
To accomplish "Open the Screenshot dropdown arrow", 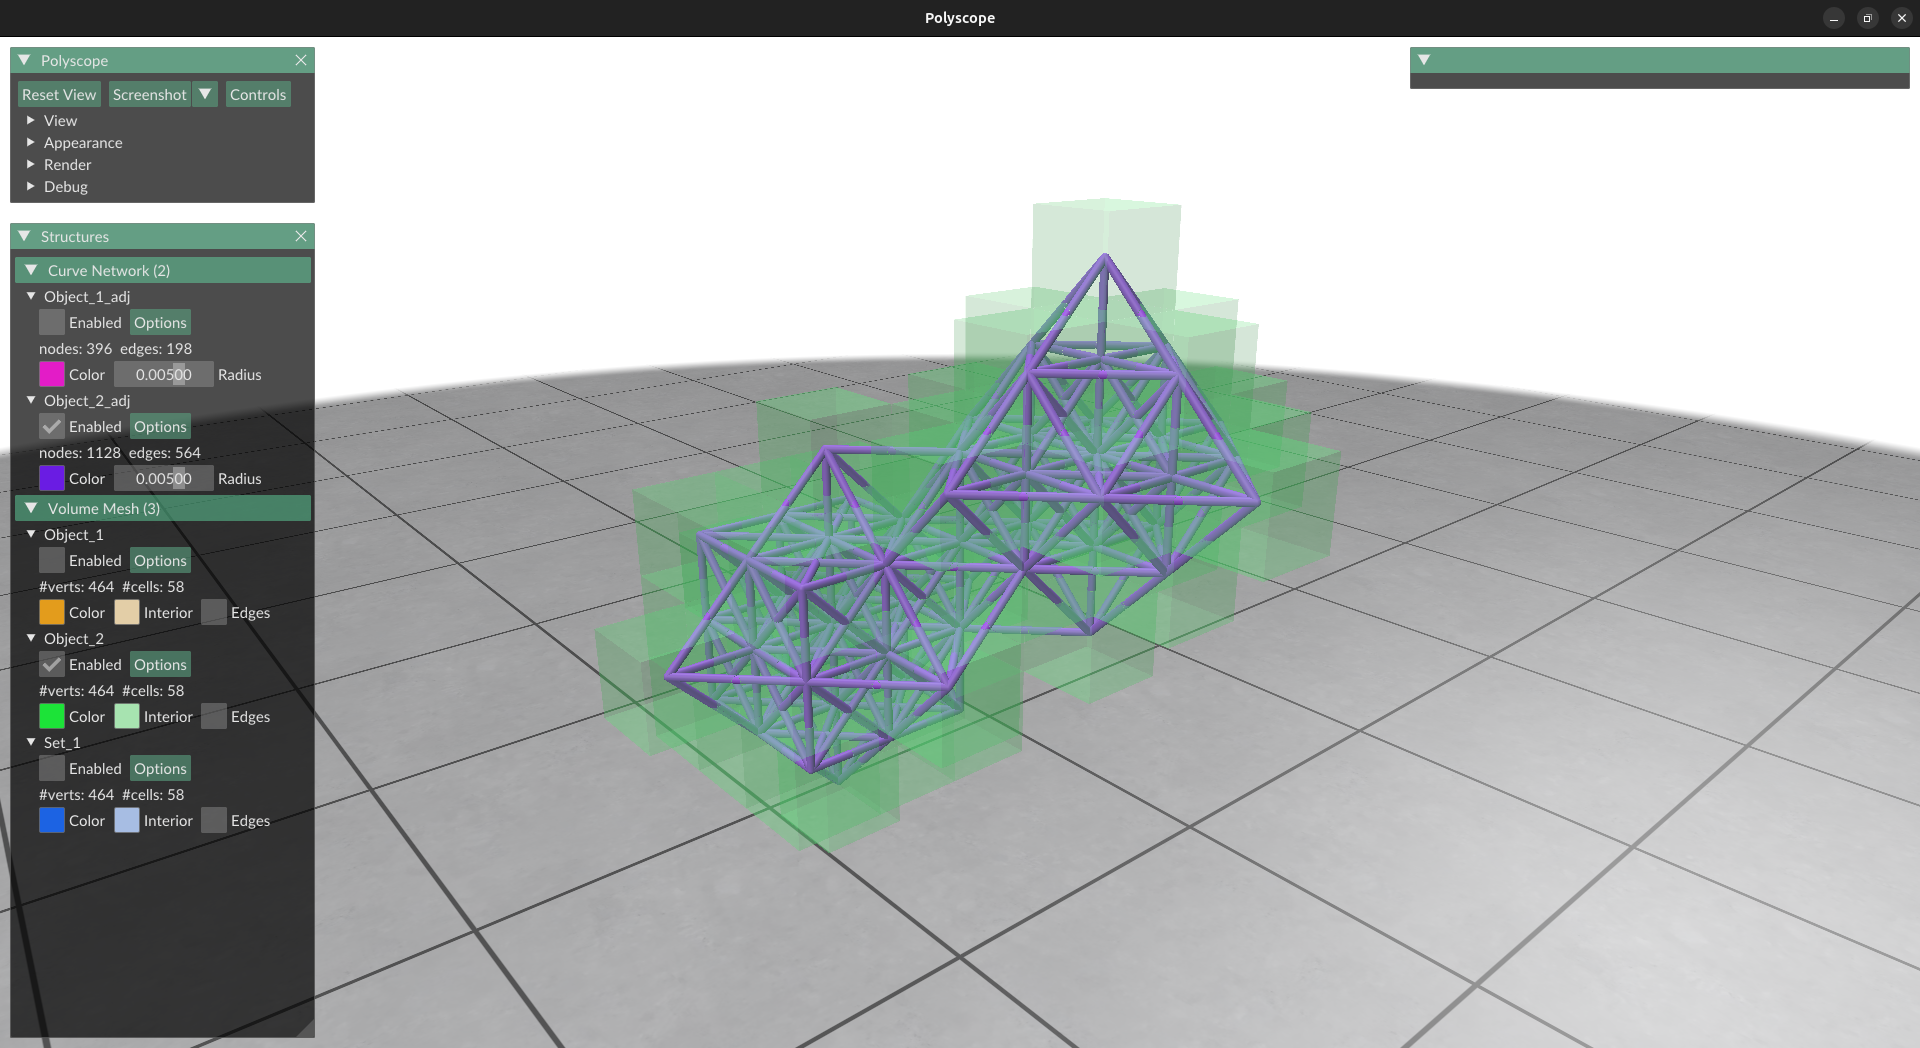I will pyautogui.click(x=205, y=94).
